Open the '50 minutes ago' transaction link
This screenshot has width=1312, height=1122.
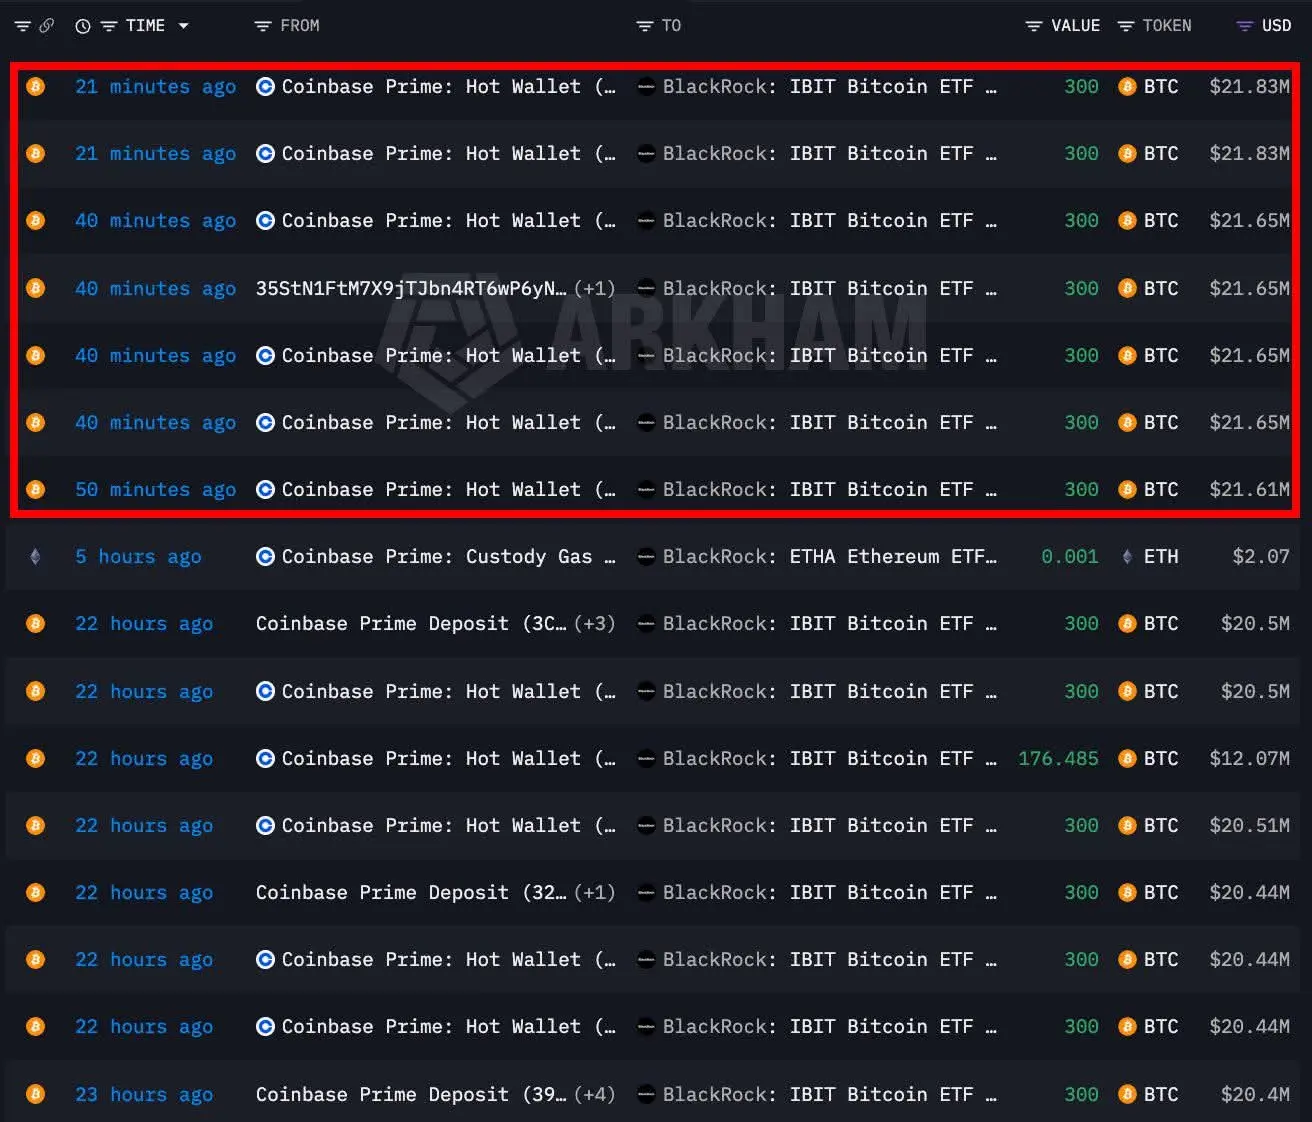156,490
